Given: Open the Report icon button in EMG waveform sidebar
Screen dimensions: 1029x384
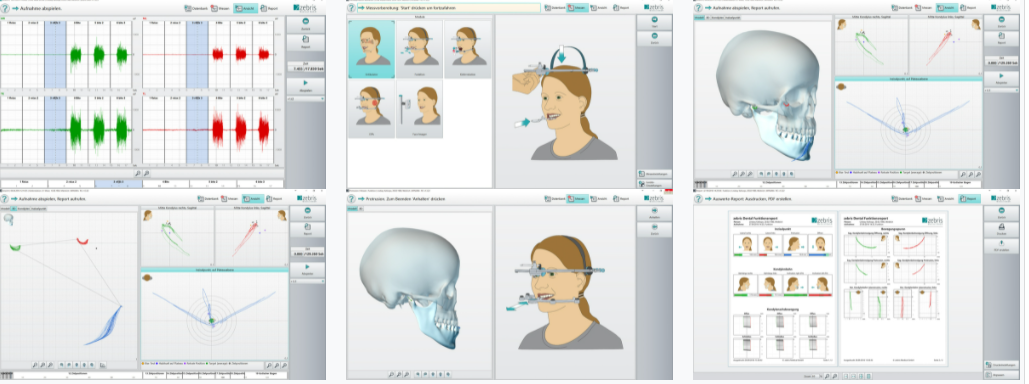Looking at the screenshot, I should [x=305, y=42].
